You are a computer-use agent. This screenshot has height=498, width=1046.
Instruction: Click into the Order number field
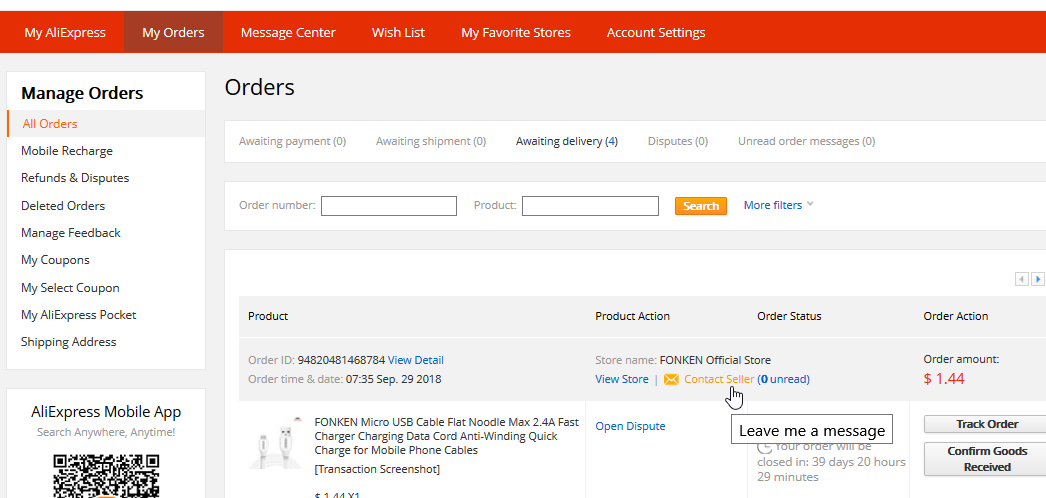click(x=388, y=206)
